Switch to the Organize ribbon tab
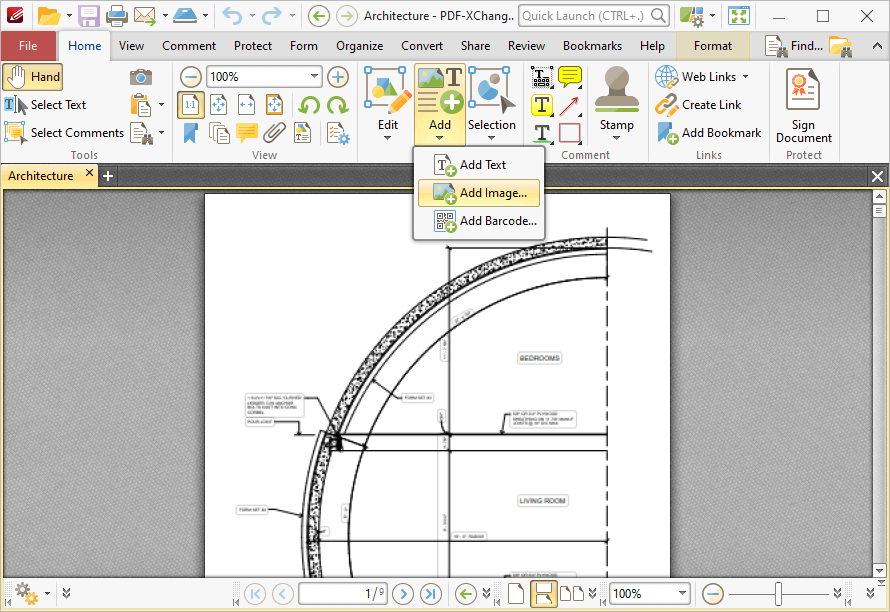 pyautogui.click(x=359, y=45)
